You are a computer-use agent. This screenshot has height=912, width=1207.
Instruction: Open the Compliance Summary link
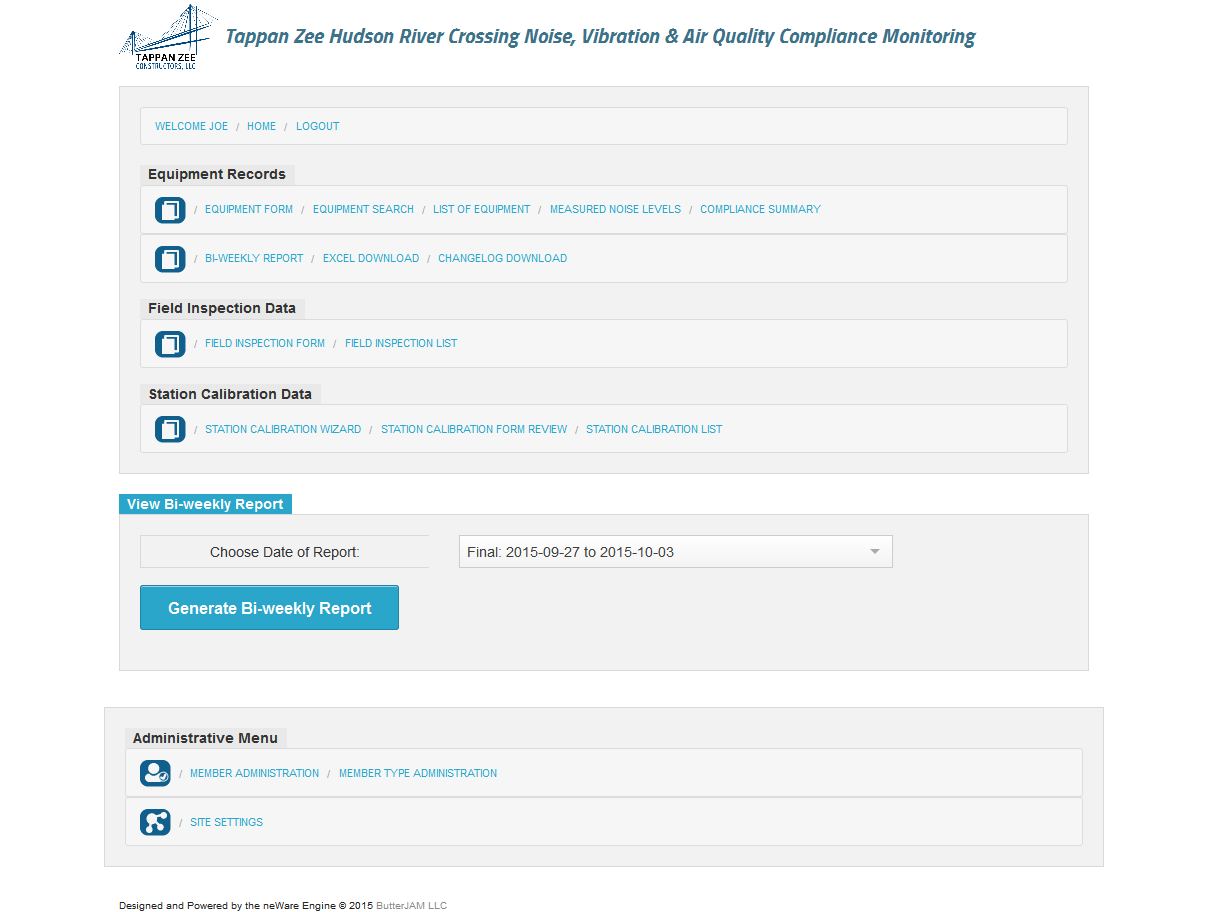click(760, 210)
